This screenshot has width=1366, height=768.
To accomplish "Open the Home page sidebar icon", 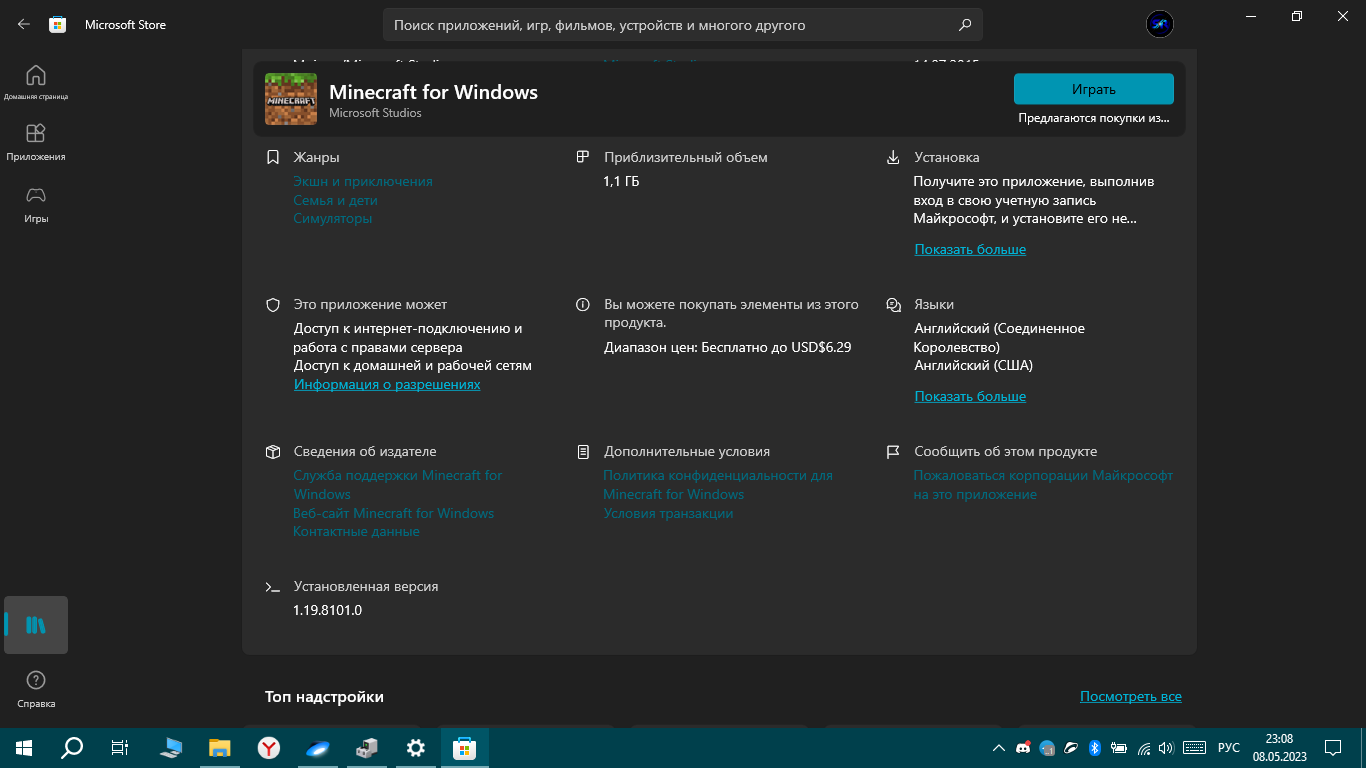I will [x=36, y=82].
